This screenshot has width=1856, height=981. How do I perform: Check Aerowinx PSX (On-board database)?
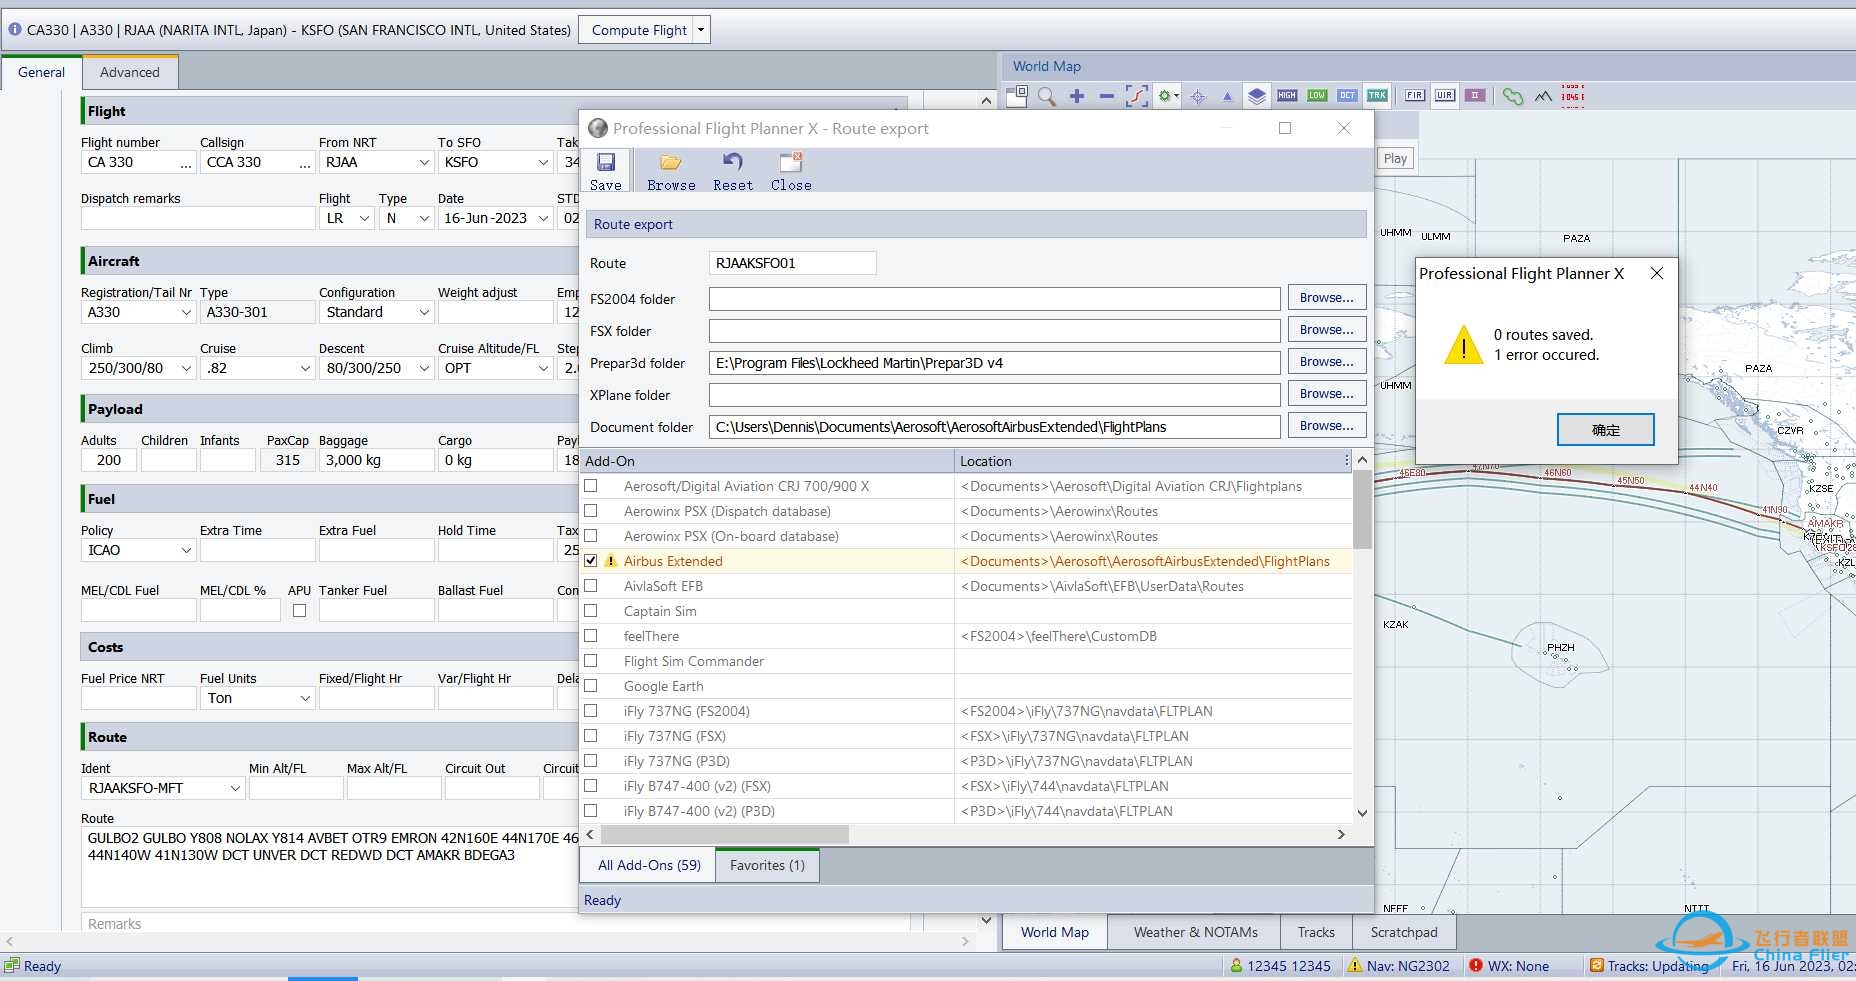[x=591, y=536]
